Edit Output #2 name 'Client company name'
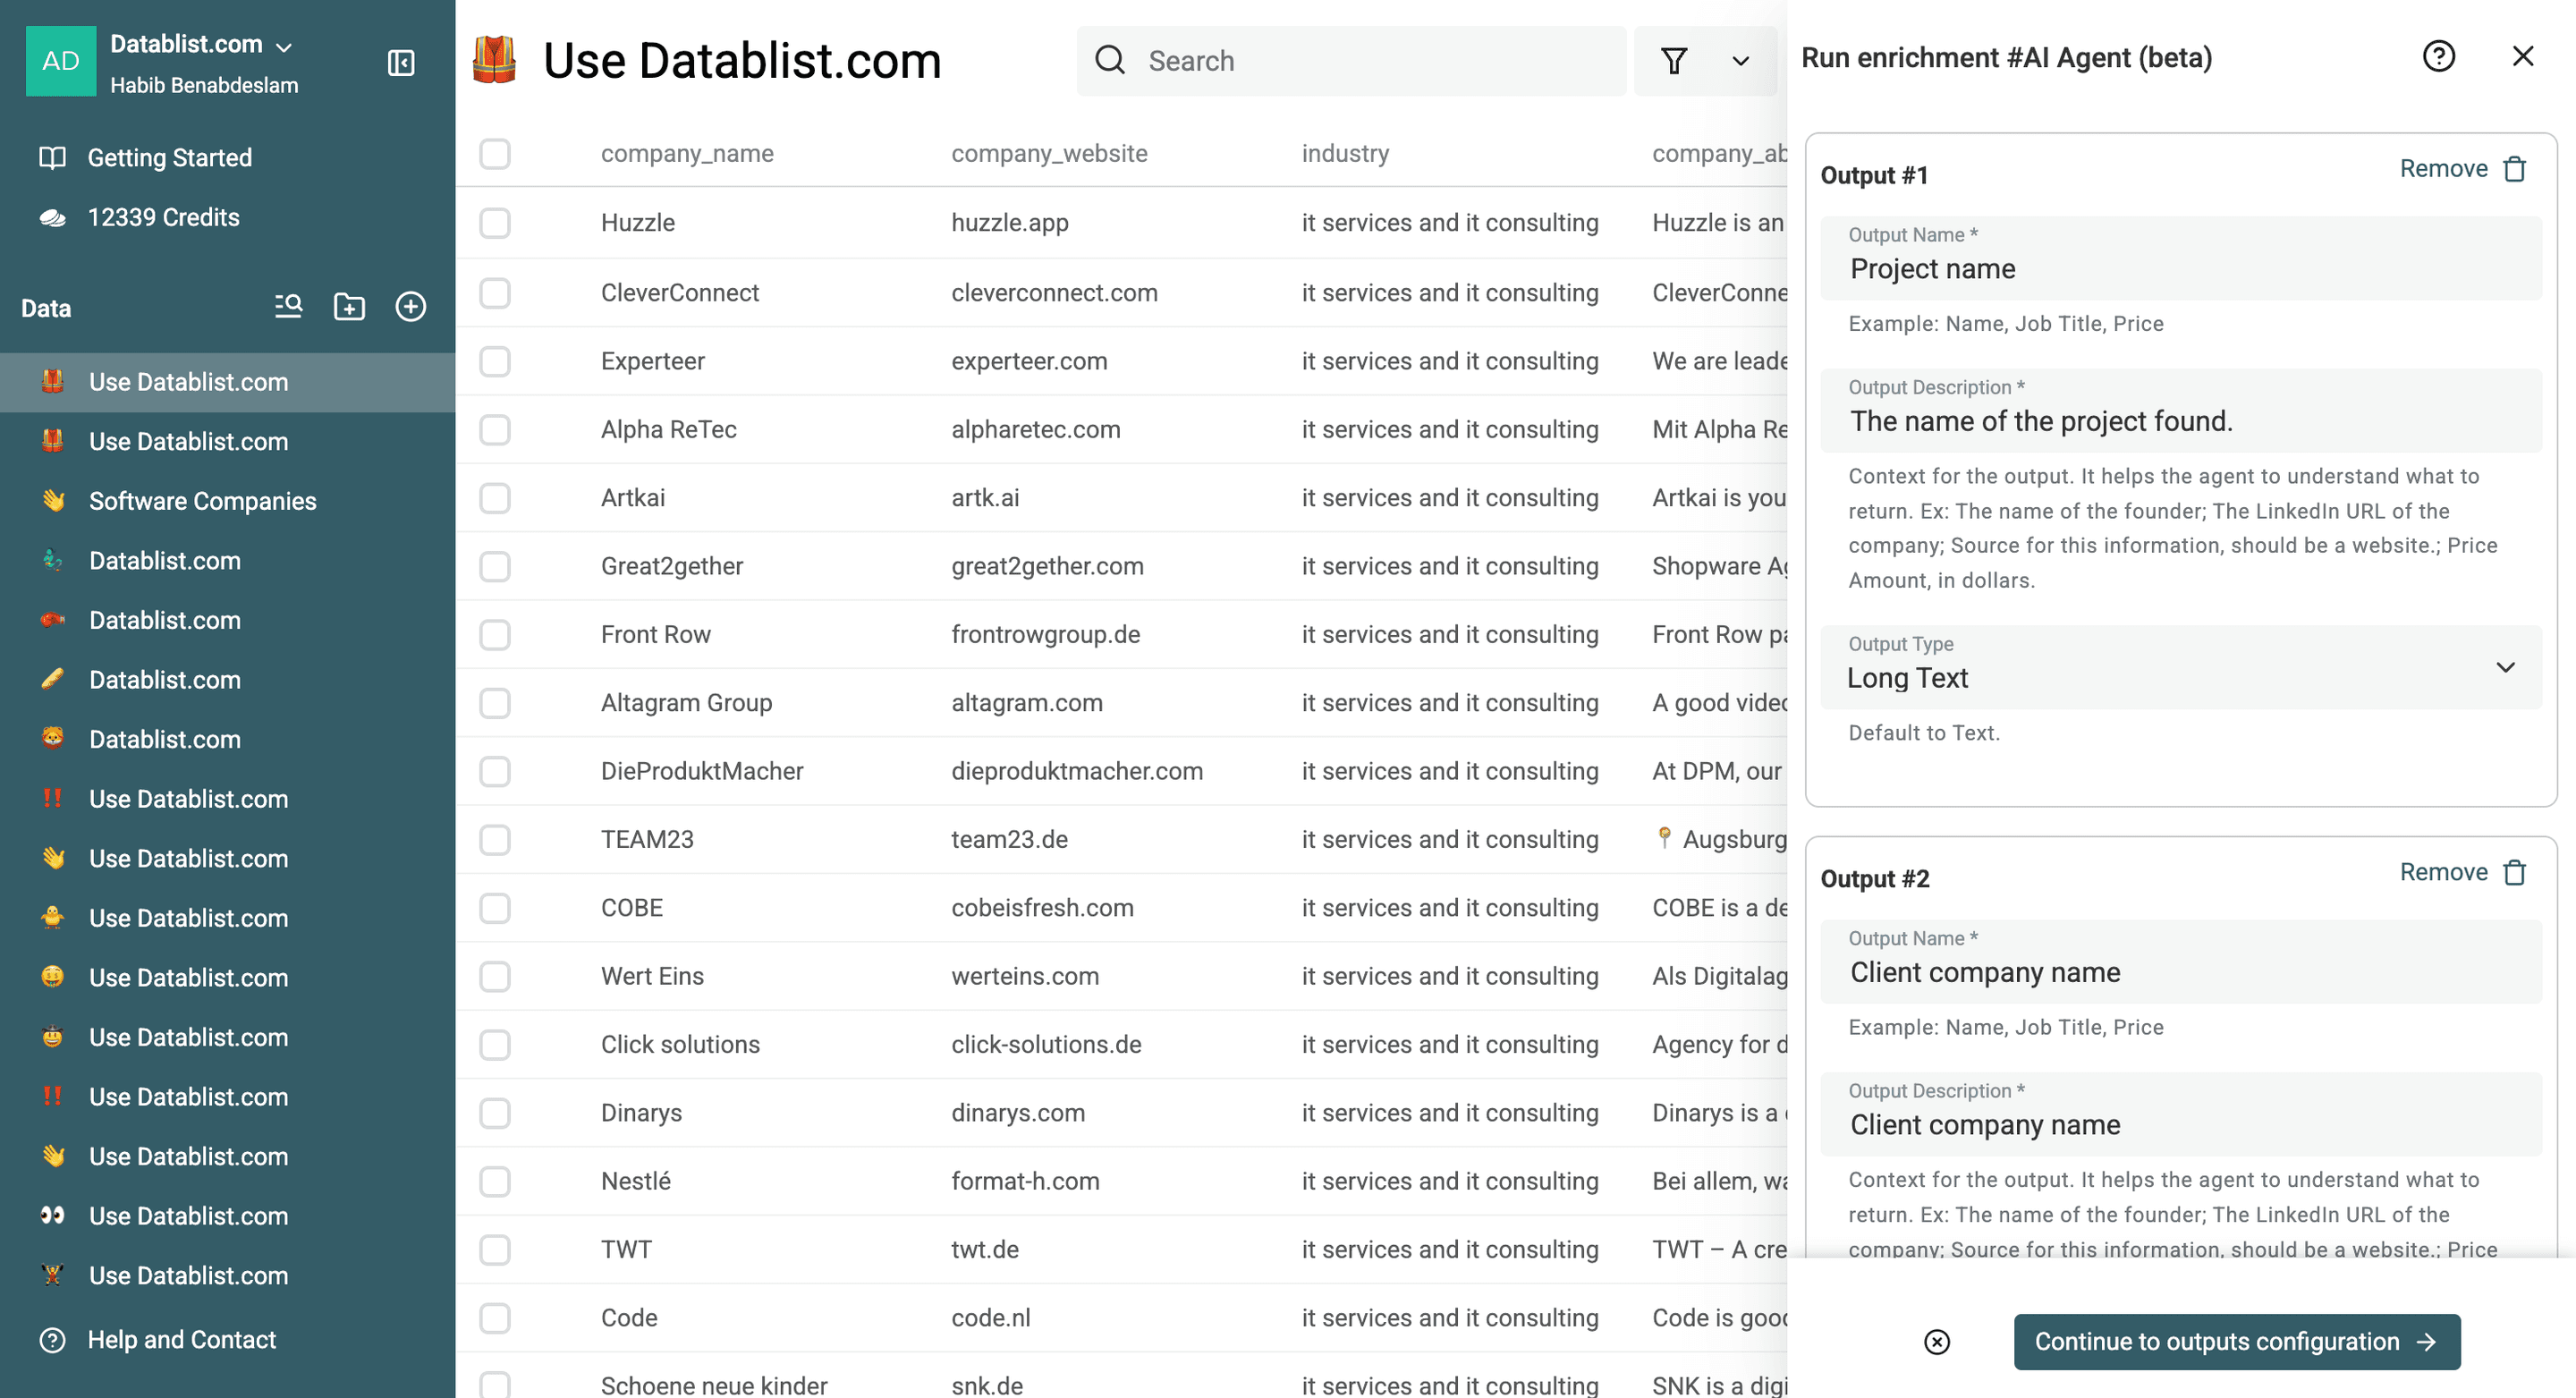The image size is (2576, 1398). point(2181,962)
